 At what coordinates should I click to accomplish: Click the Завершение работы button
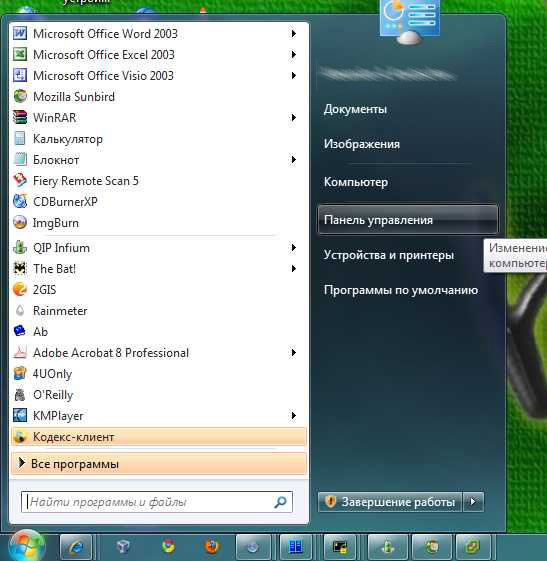click(390, 502)
